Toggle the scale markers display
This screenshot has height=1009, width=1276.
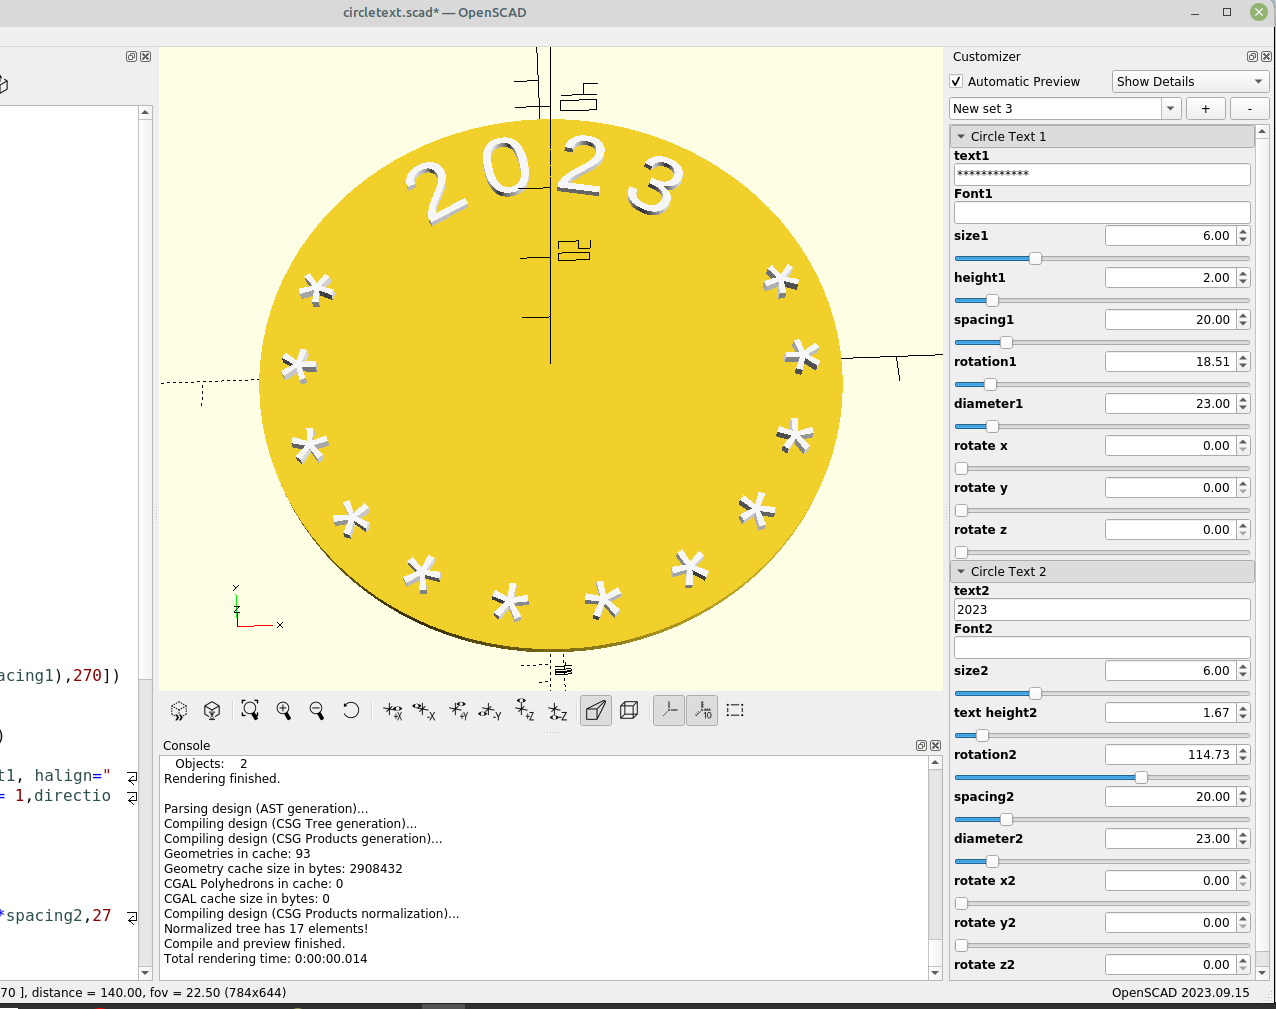point(701,710)
